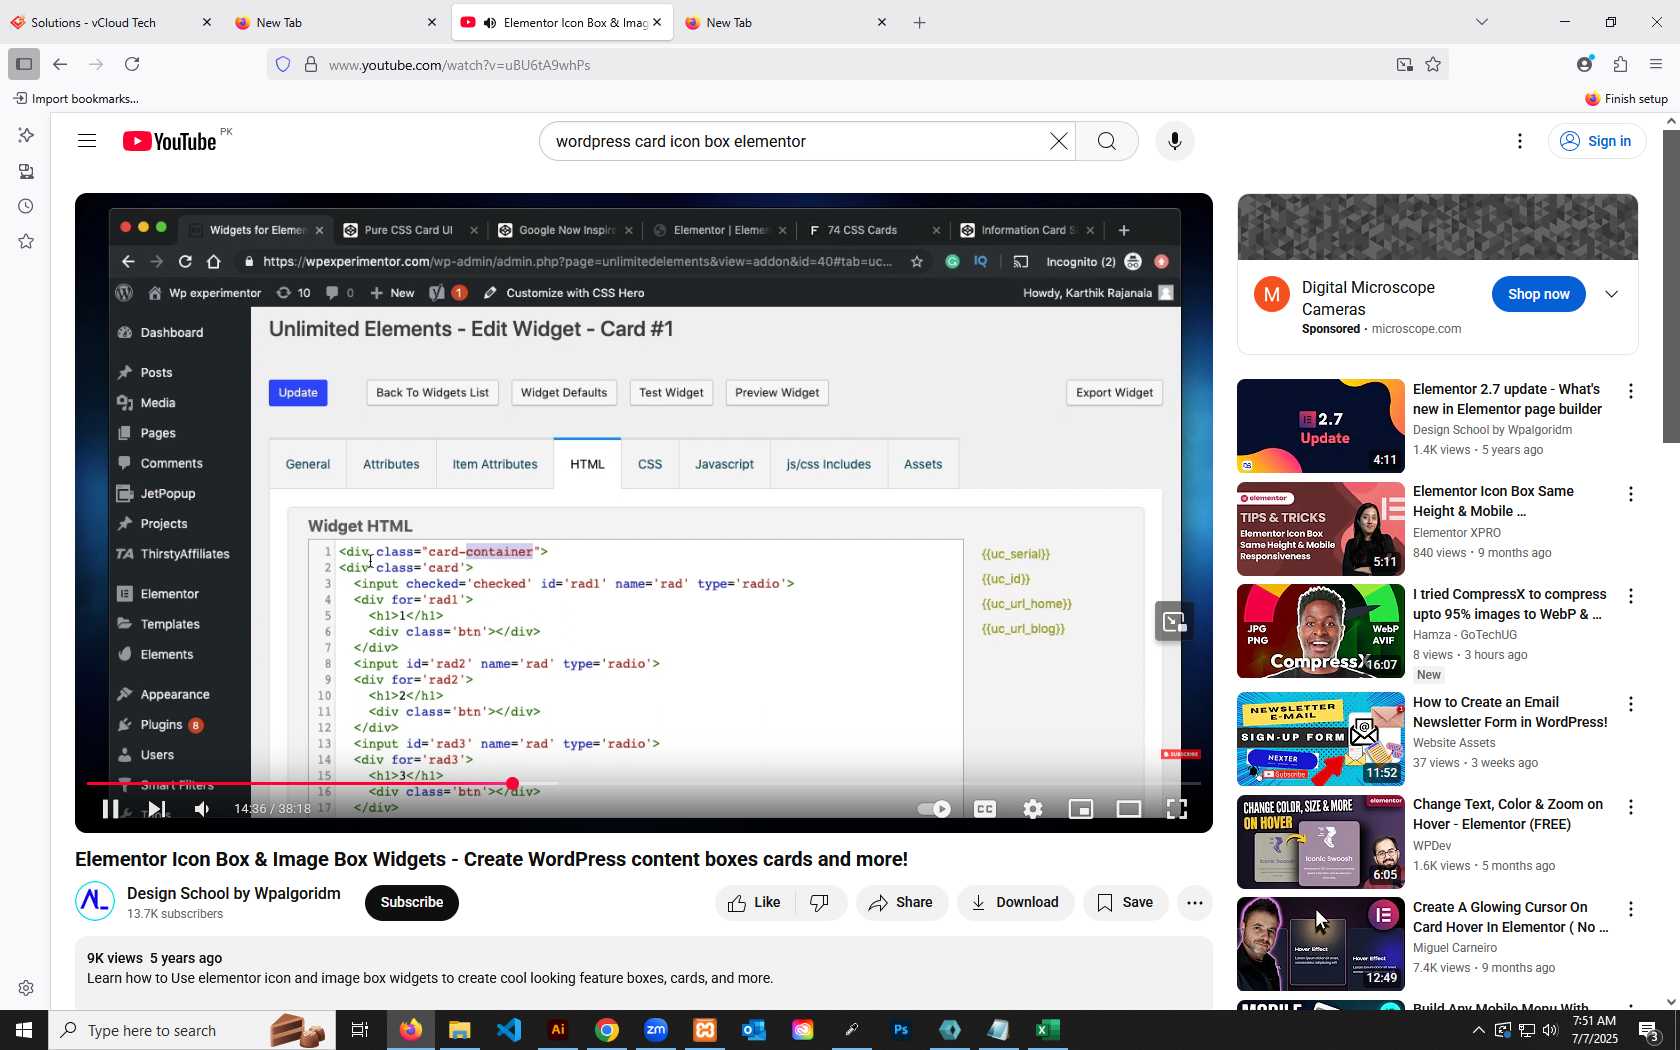
Task: Open Design School by Wpalgoridm channel avatar
Action: point(95,901)
